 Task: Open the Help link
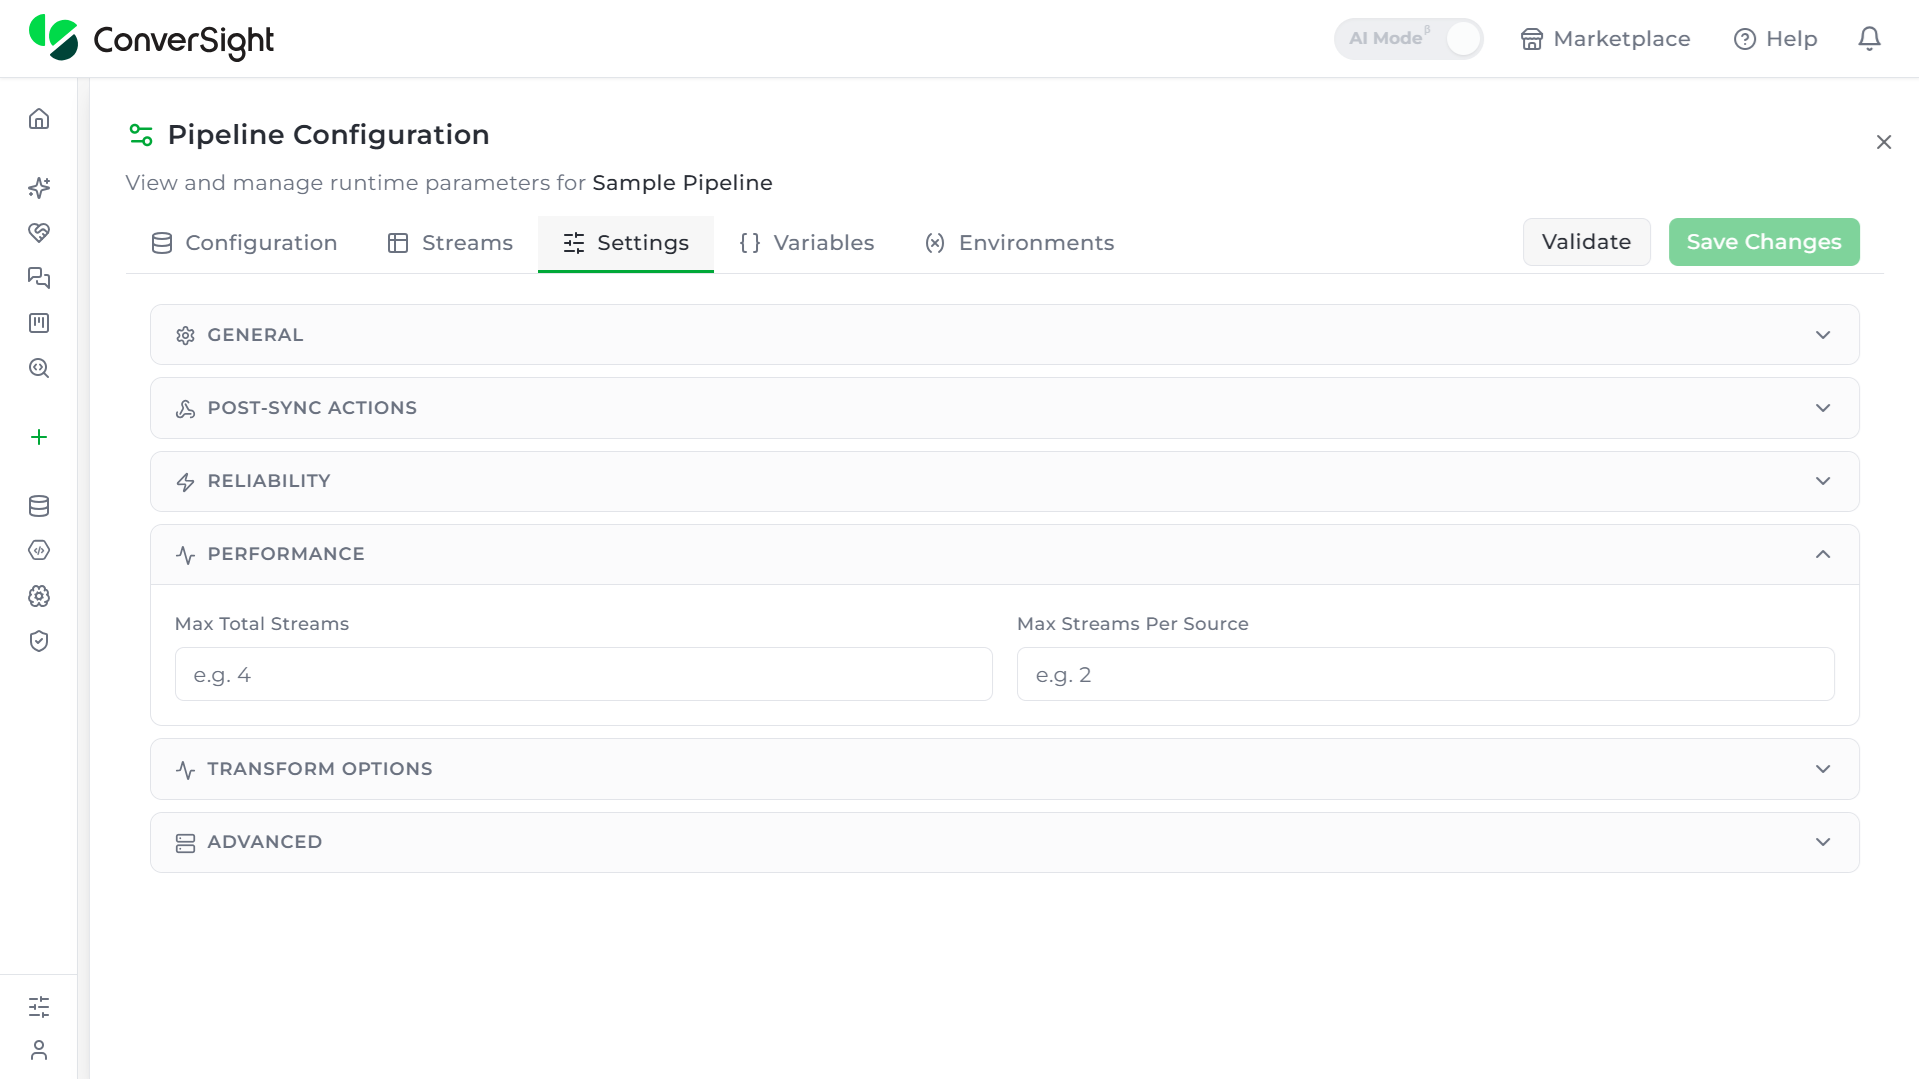pyautogui.click(x=1775, y=39)
